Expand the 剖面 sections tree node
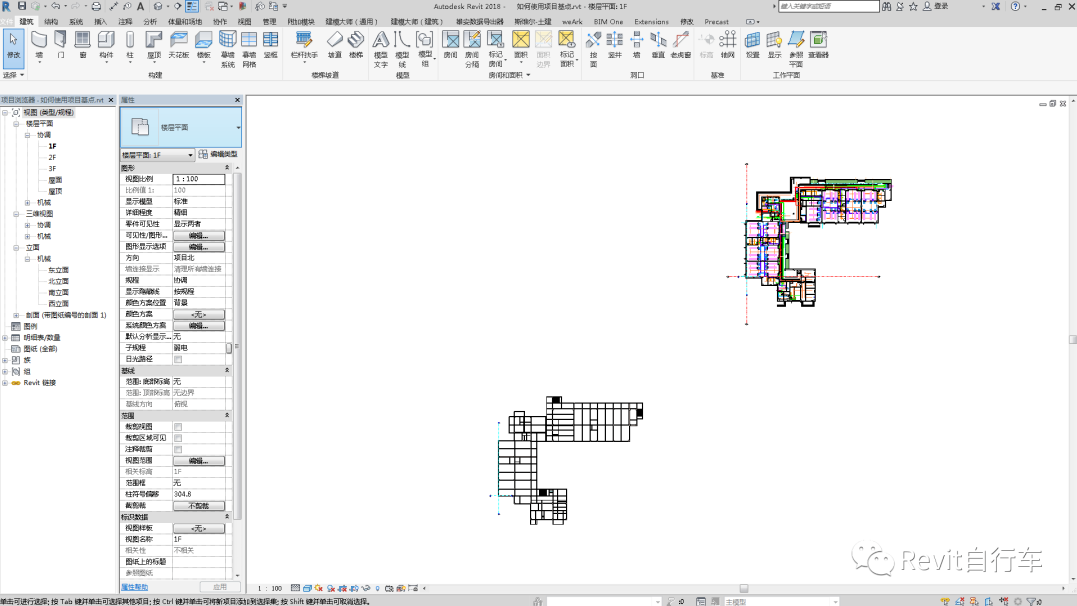Viewport: 1077px width, 606px height. click(x=16, y=315)
